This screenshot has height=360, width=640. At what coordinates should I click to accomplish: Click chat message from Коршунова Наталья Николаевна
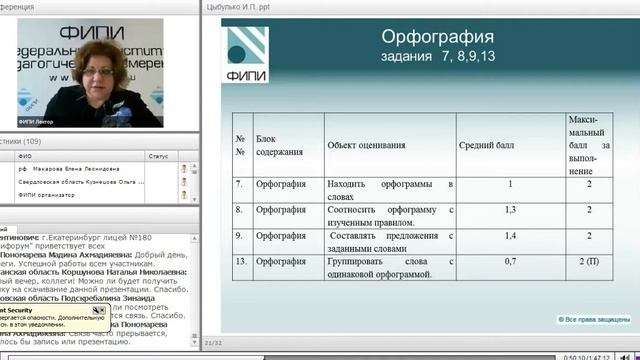(94, 281)
